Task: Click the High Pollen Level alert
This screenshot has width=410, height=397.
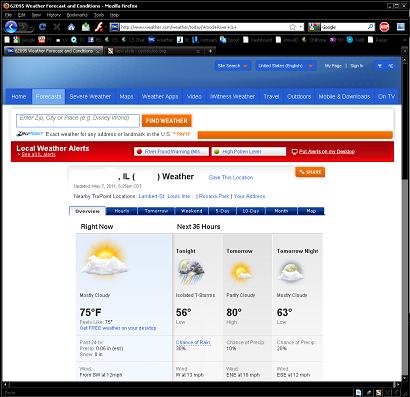Action: (249, 151)
